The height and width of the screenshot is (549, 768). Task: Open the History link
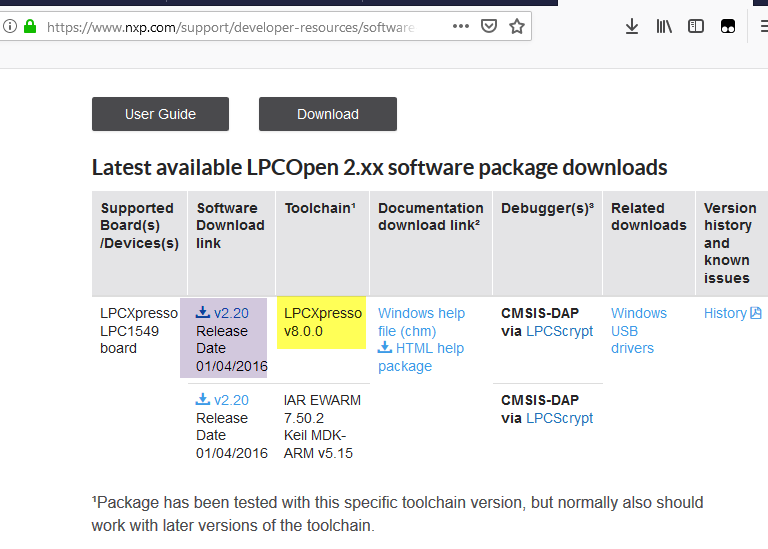pyautogui.click(x=725, y=313)
